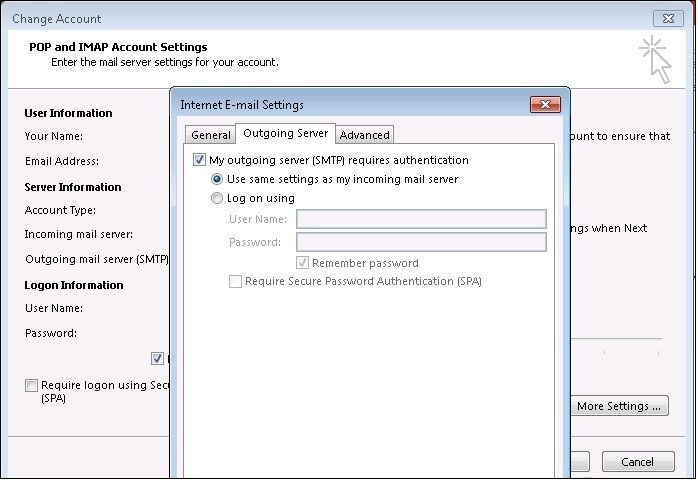Image resolution: width=698 pixels, height=480 pixels.
Task: Close the Internet E-mail Settings dialog
Action: coord(546,104)
